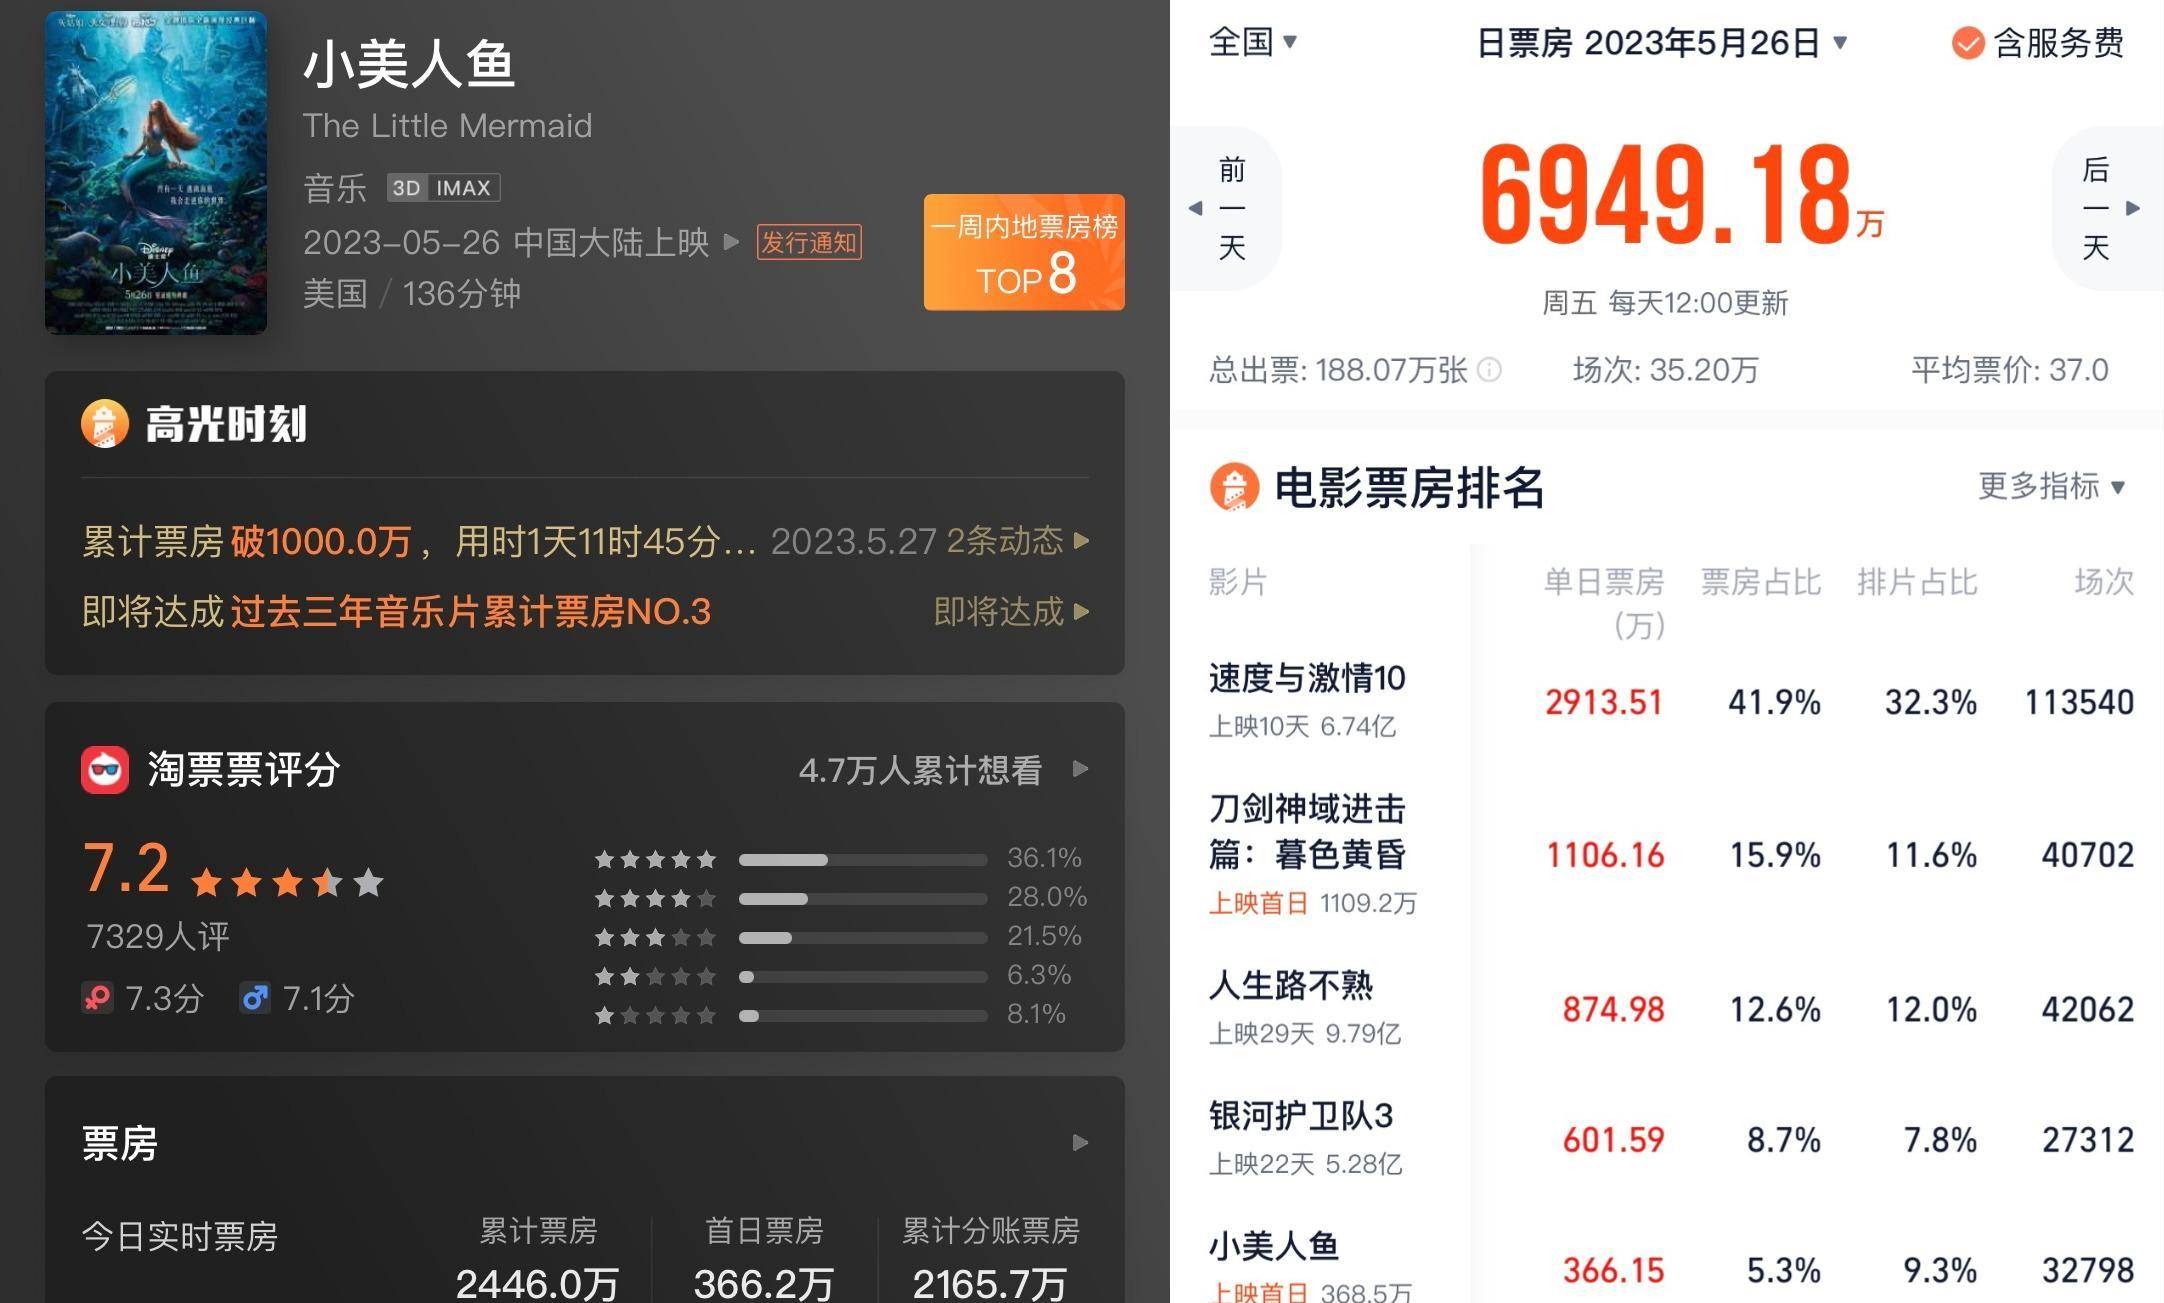Viewport: 2164px width, 1303px height.
Task: Click the male rating icon 7.1分
Action: [x=254, y=998]
